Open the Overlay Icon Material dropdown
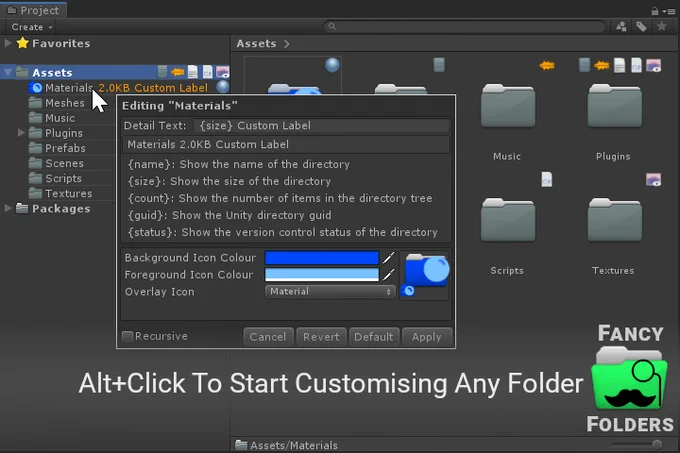 tap(330, 291)
